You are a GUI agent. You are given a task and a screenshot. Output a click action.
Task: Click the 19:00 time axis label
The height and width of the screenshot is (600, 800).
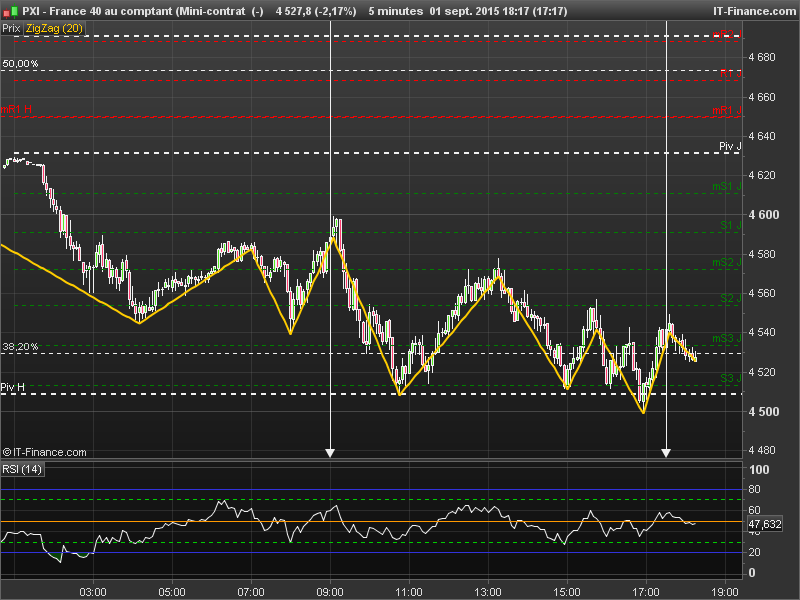(x=725, y=592)
